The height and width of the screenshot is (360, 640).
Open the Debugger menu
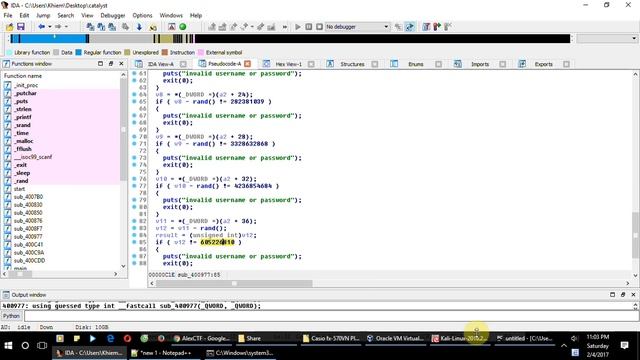coord(113,16)
